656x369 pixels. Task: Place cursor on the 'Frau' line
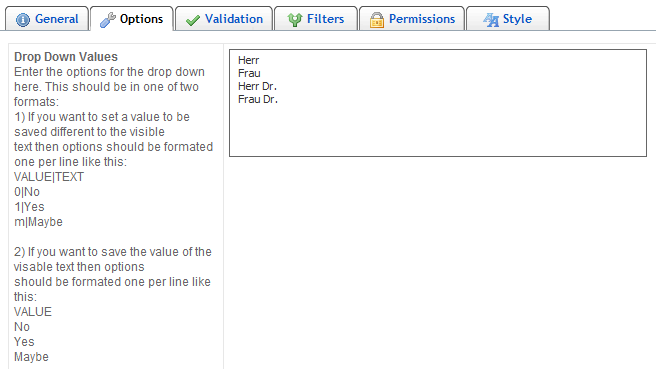(x=249, y=73)
